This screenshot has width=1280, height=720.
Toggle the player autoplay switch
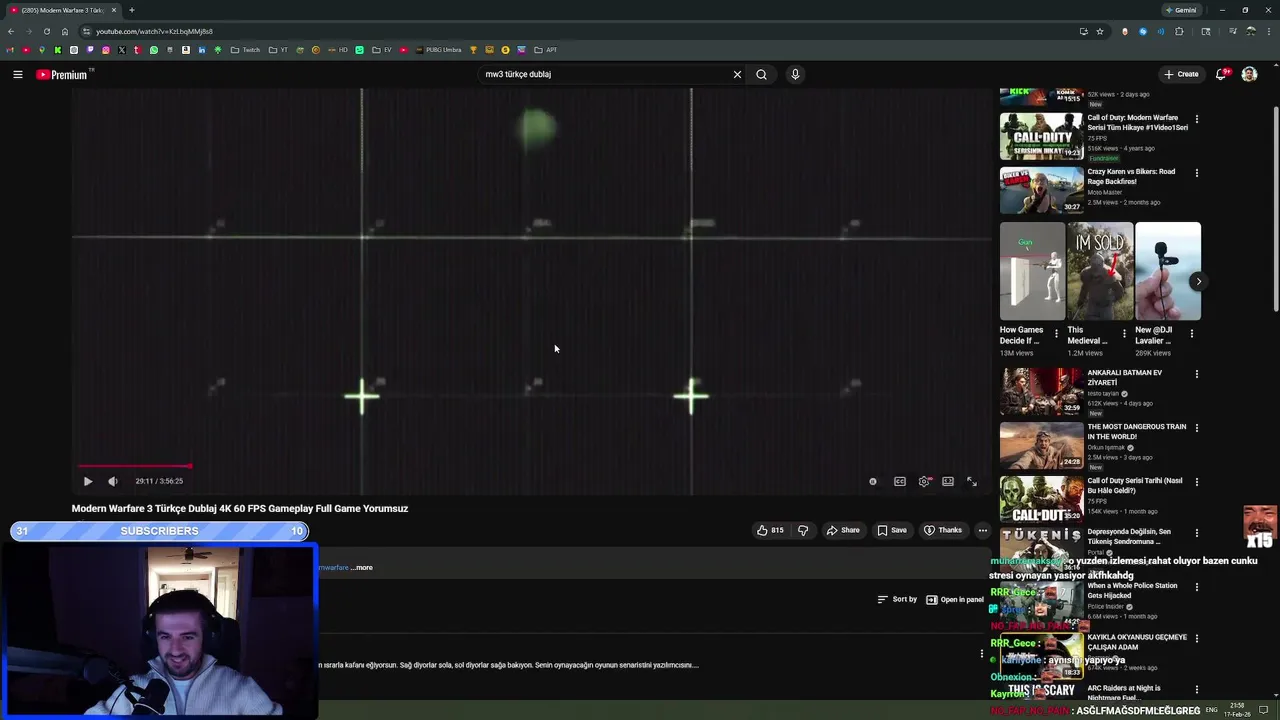click(x=873, y=481)
